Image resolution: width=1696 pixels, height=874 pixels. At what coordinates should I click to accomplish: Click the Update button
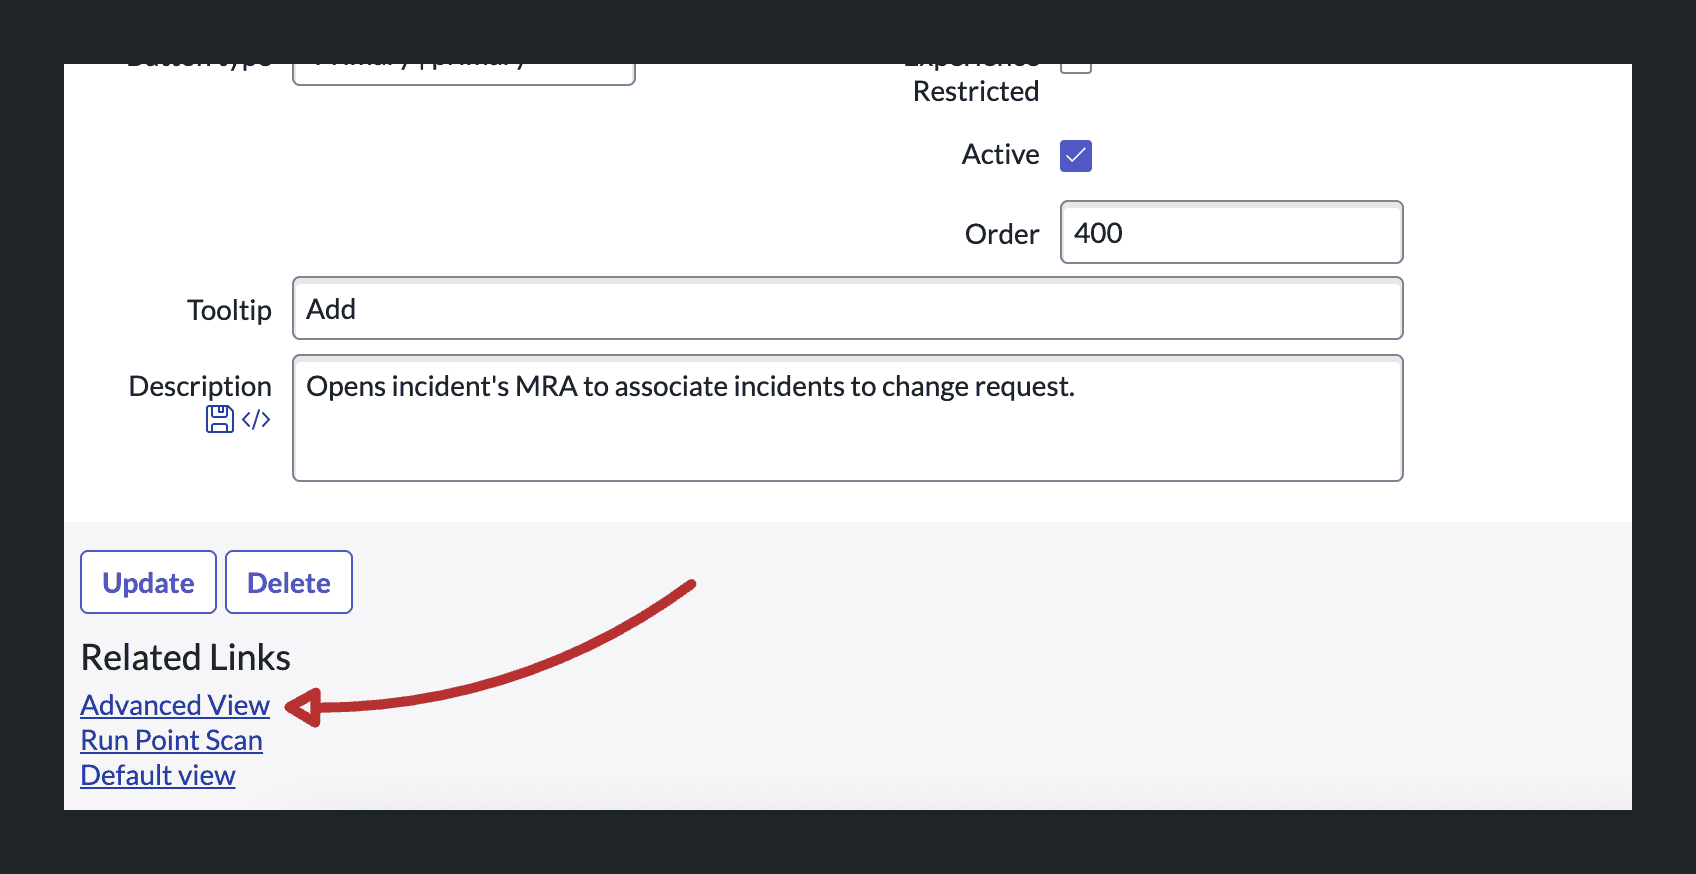pyautogui.click(x=148, y=582)
